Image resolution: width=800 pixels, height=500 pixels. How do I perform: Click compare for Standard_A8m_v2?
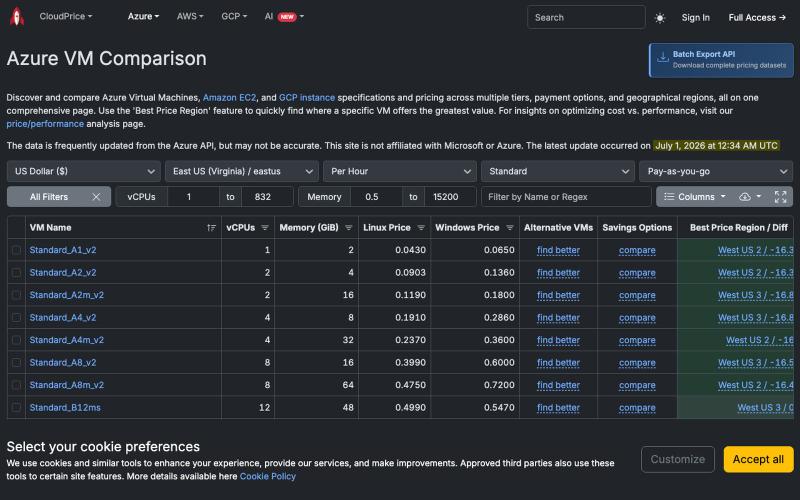637,385
